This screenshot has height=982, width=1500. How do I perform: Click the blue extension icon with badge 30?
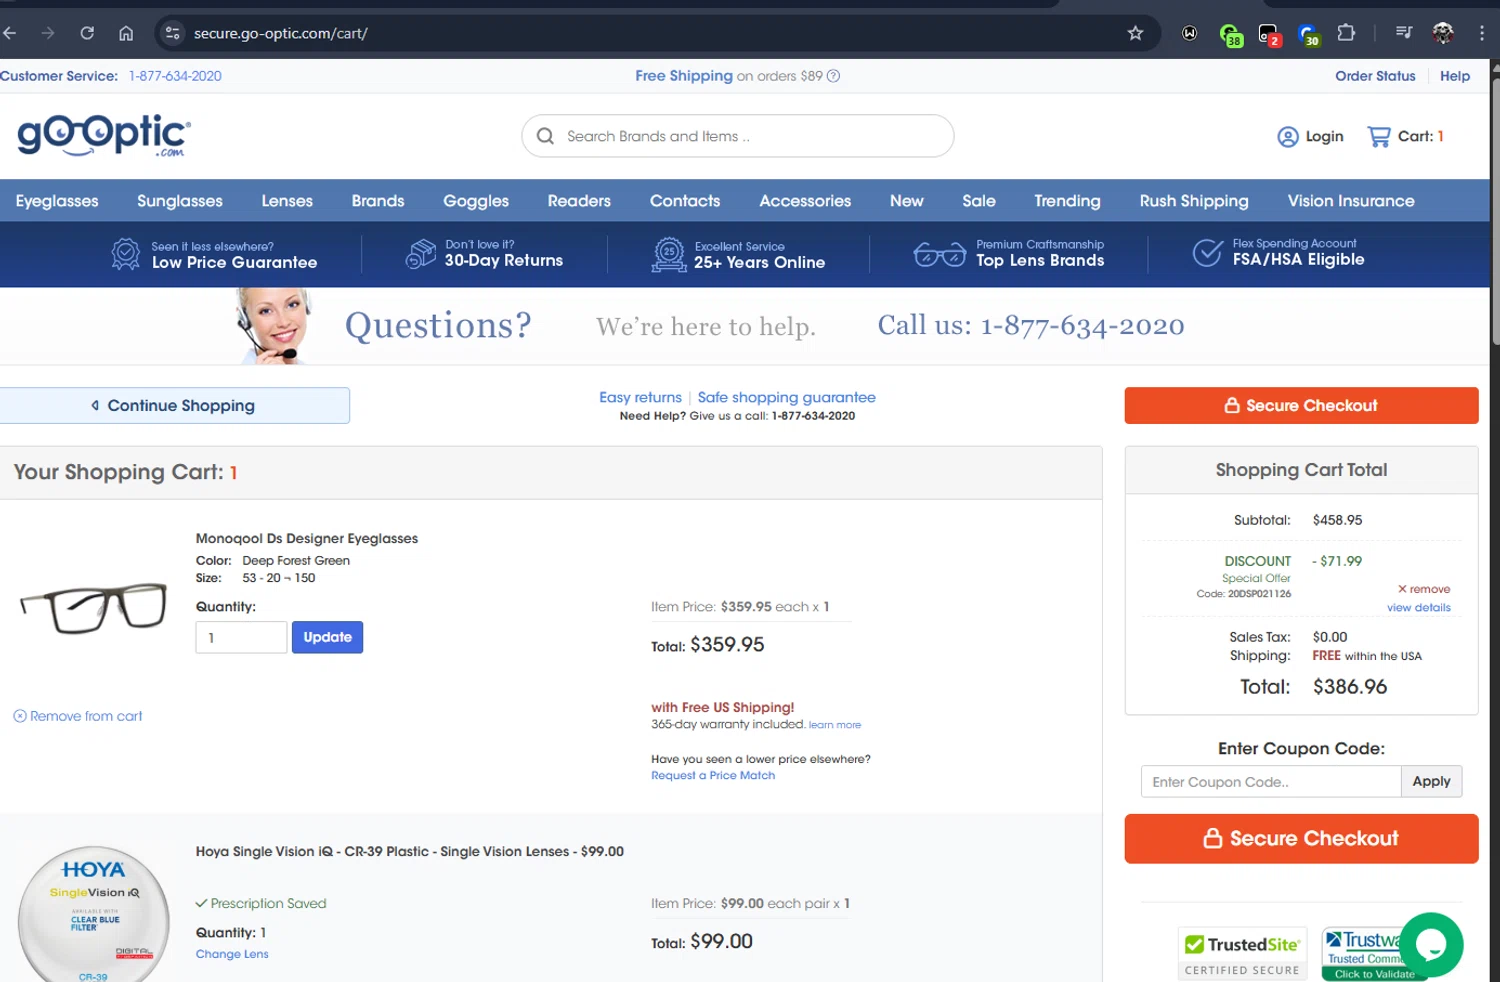tap(1309, 35)
